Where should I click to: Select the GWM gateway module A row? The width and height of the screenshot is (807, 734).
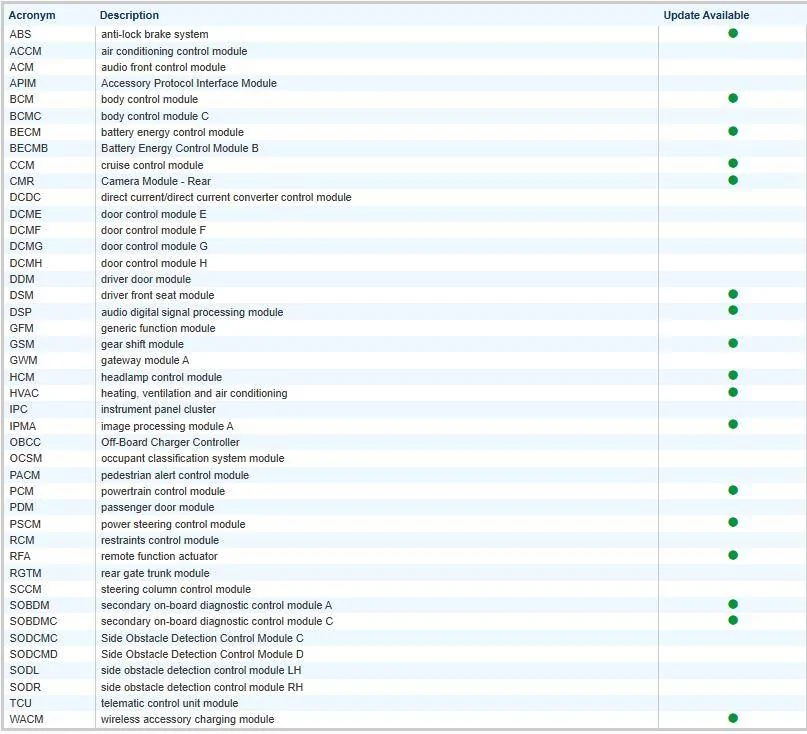tap(404, 360)
